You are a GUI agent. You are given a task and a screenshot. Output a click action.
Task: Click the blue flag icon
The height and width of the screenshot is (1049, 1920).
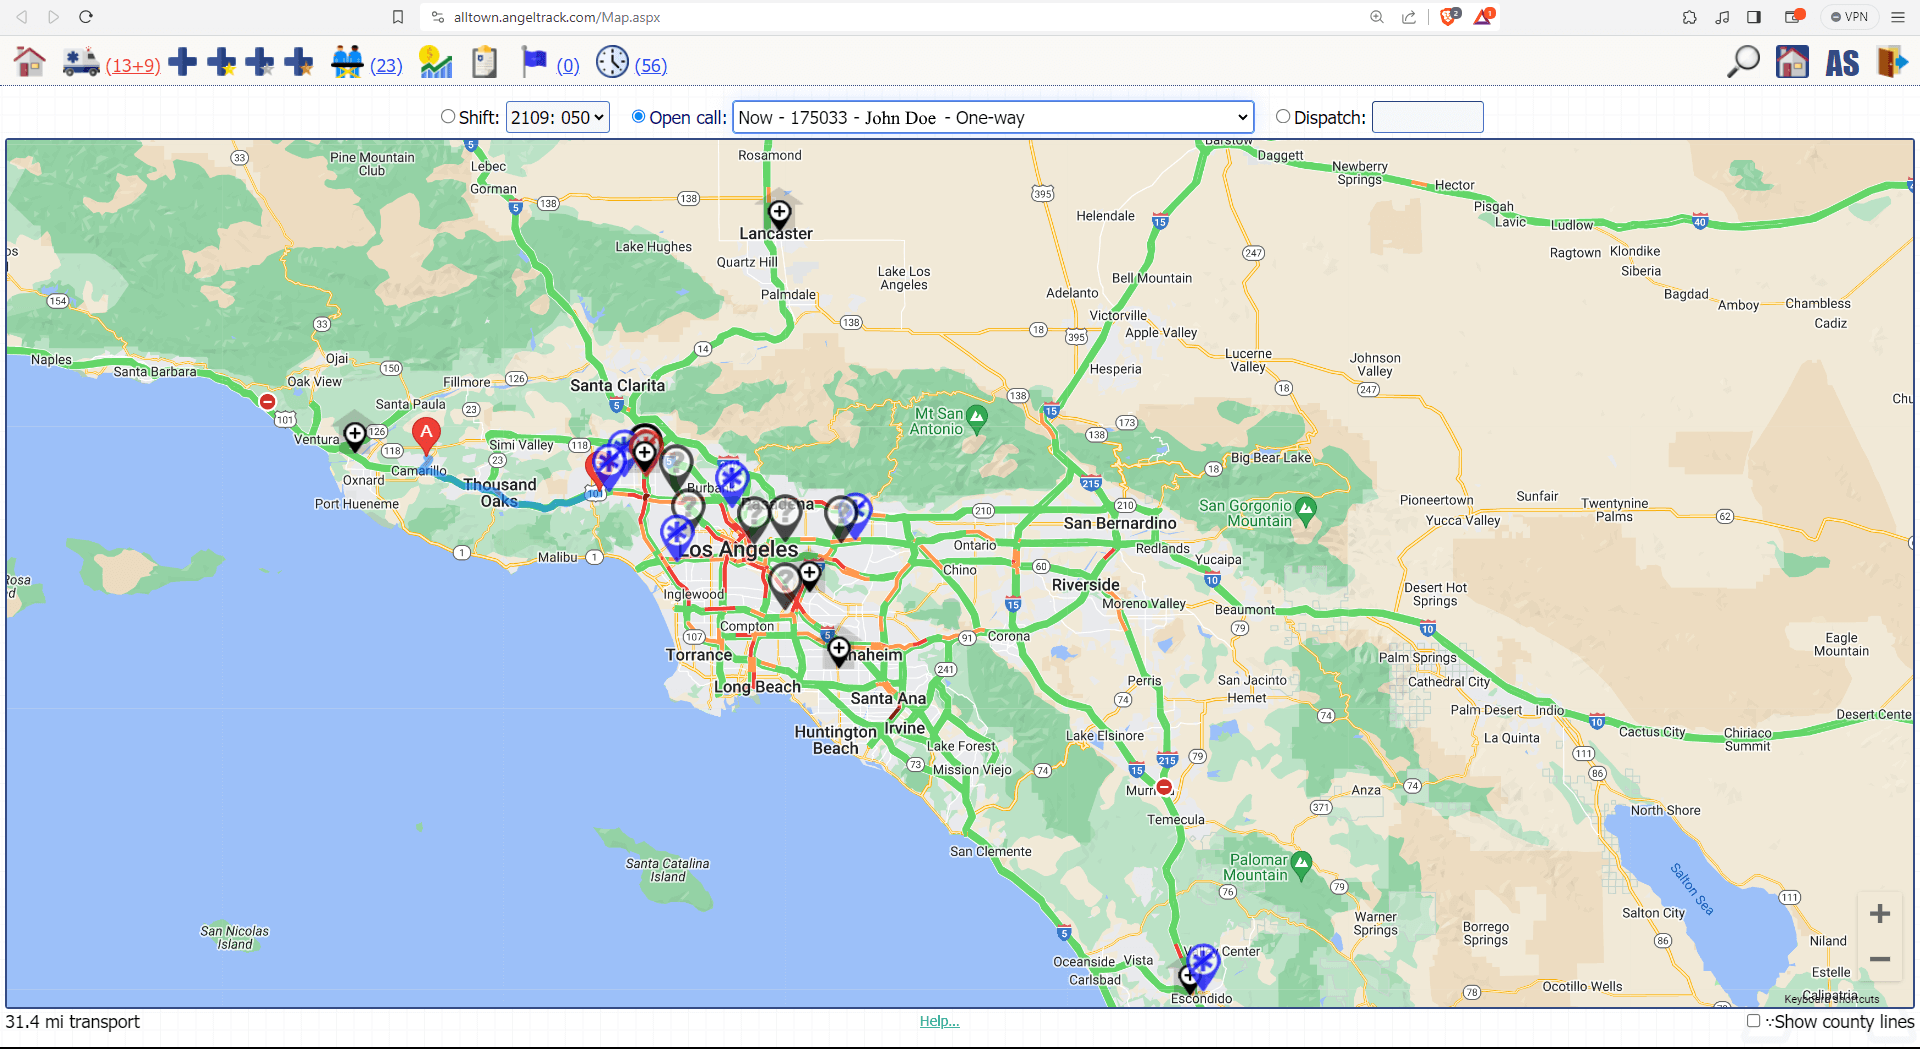pyautogui.click(x=534, y=62)
